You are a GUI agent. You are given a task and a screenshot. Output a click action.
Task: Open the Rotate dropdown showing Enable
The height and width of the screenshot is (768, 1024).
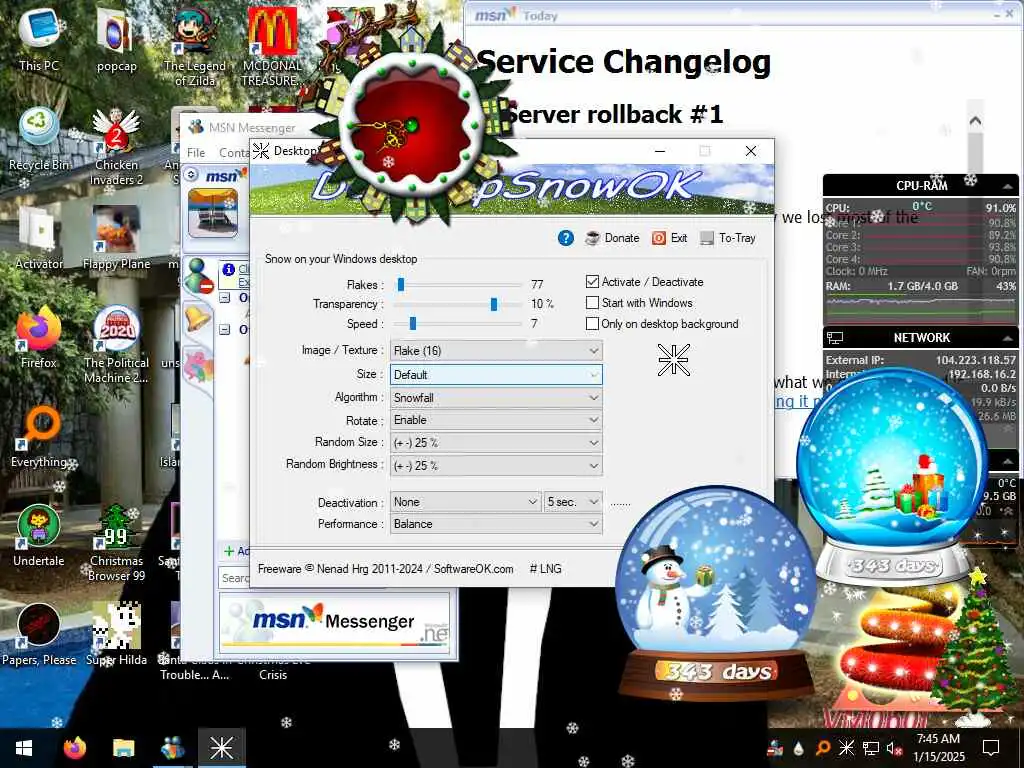[x=496, y=420]
